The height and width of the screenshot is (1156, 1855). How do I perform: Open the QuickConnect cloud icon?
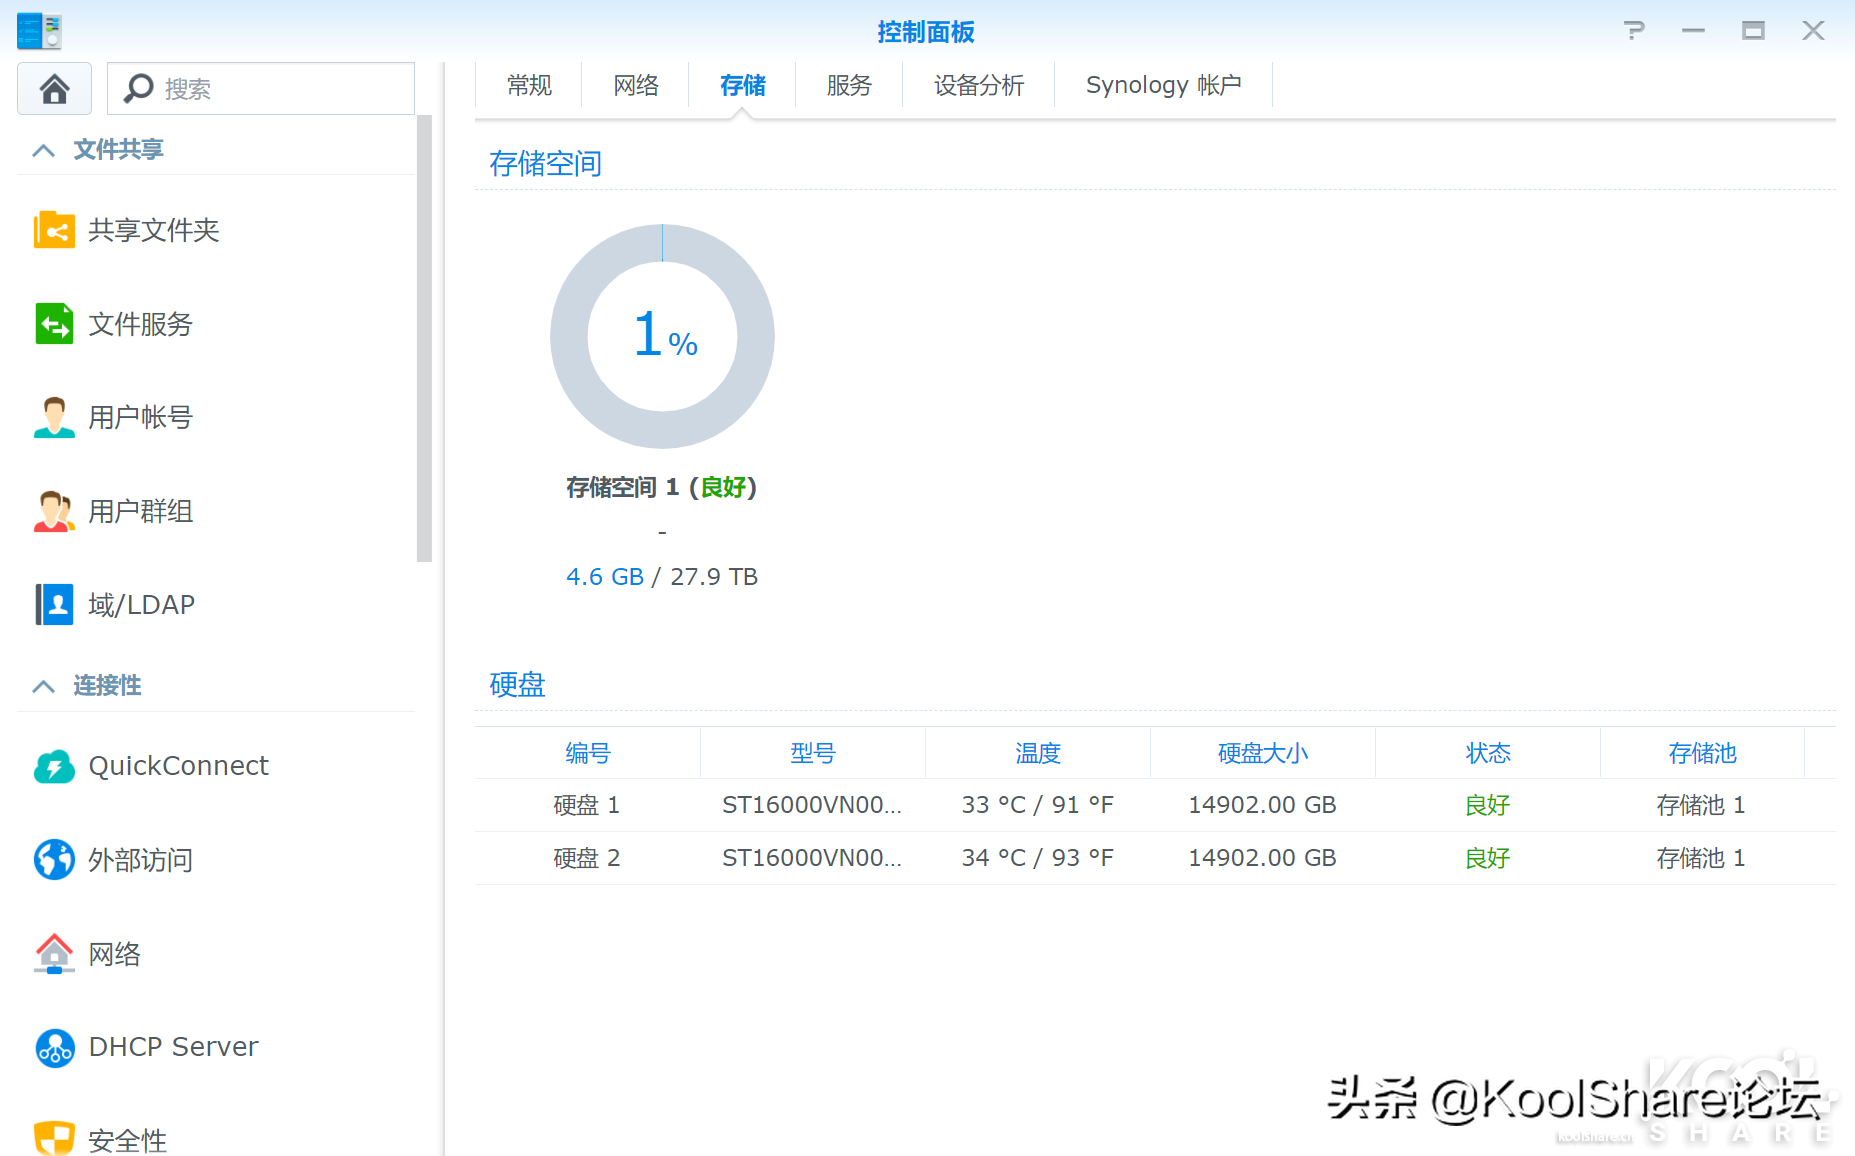54,766
